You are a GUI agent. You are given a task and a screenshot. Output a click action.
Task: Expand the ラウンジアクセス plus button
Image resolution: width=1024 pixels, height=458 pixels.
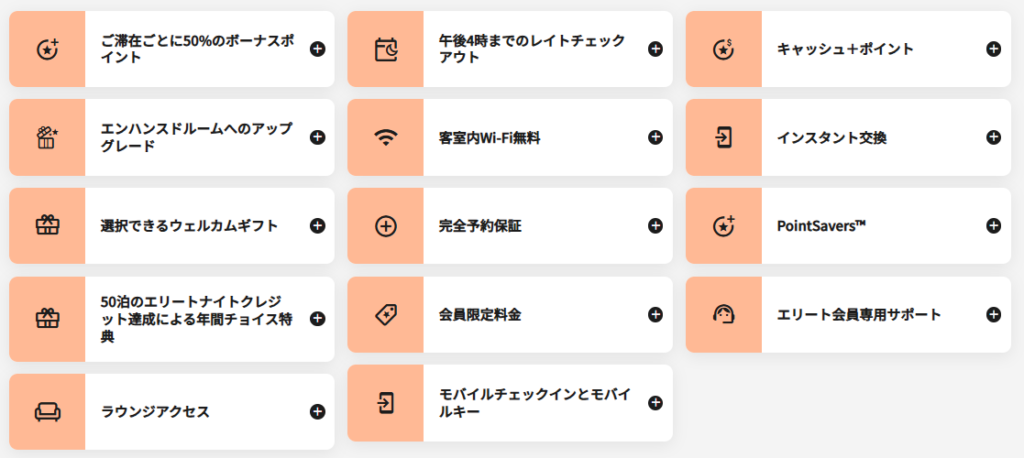[x=317, y=412]
